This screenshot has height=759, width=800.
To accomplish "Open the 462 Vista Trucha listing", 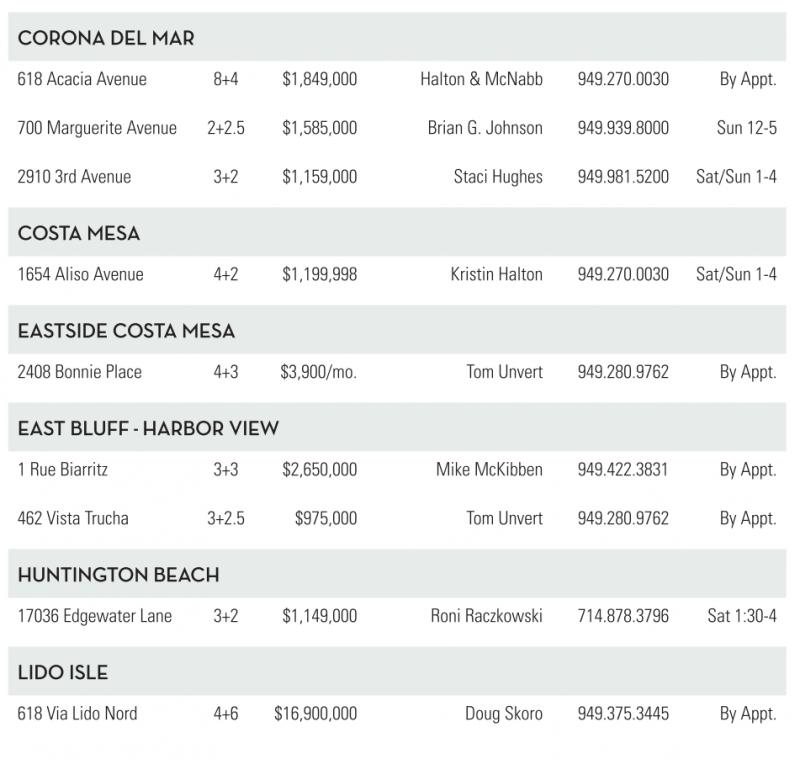I will pos(73,519).
